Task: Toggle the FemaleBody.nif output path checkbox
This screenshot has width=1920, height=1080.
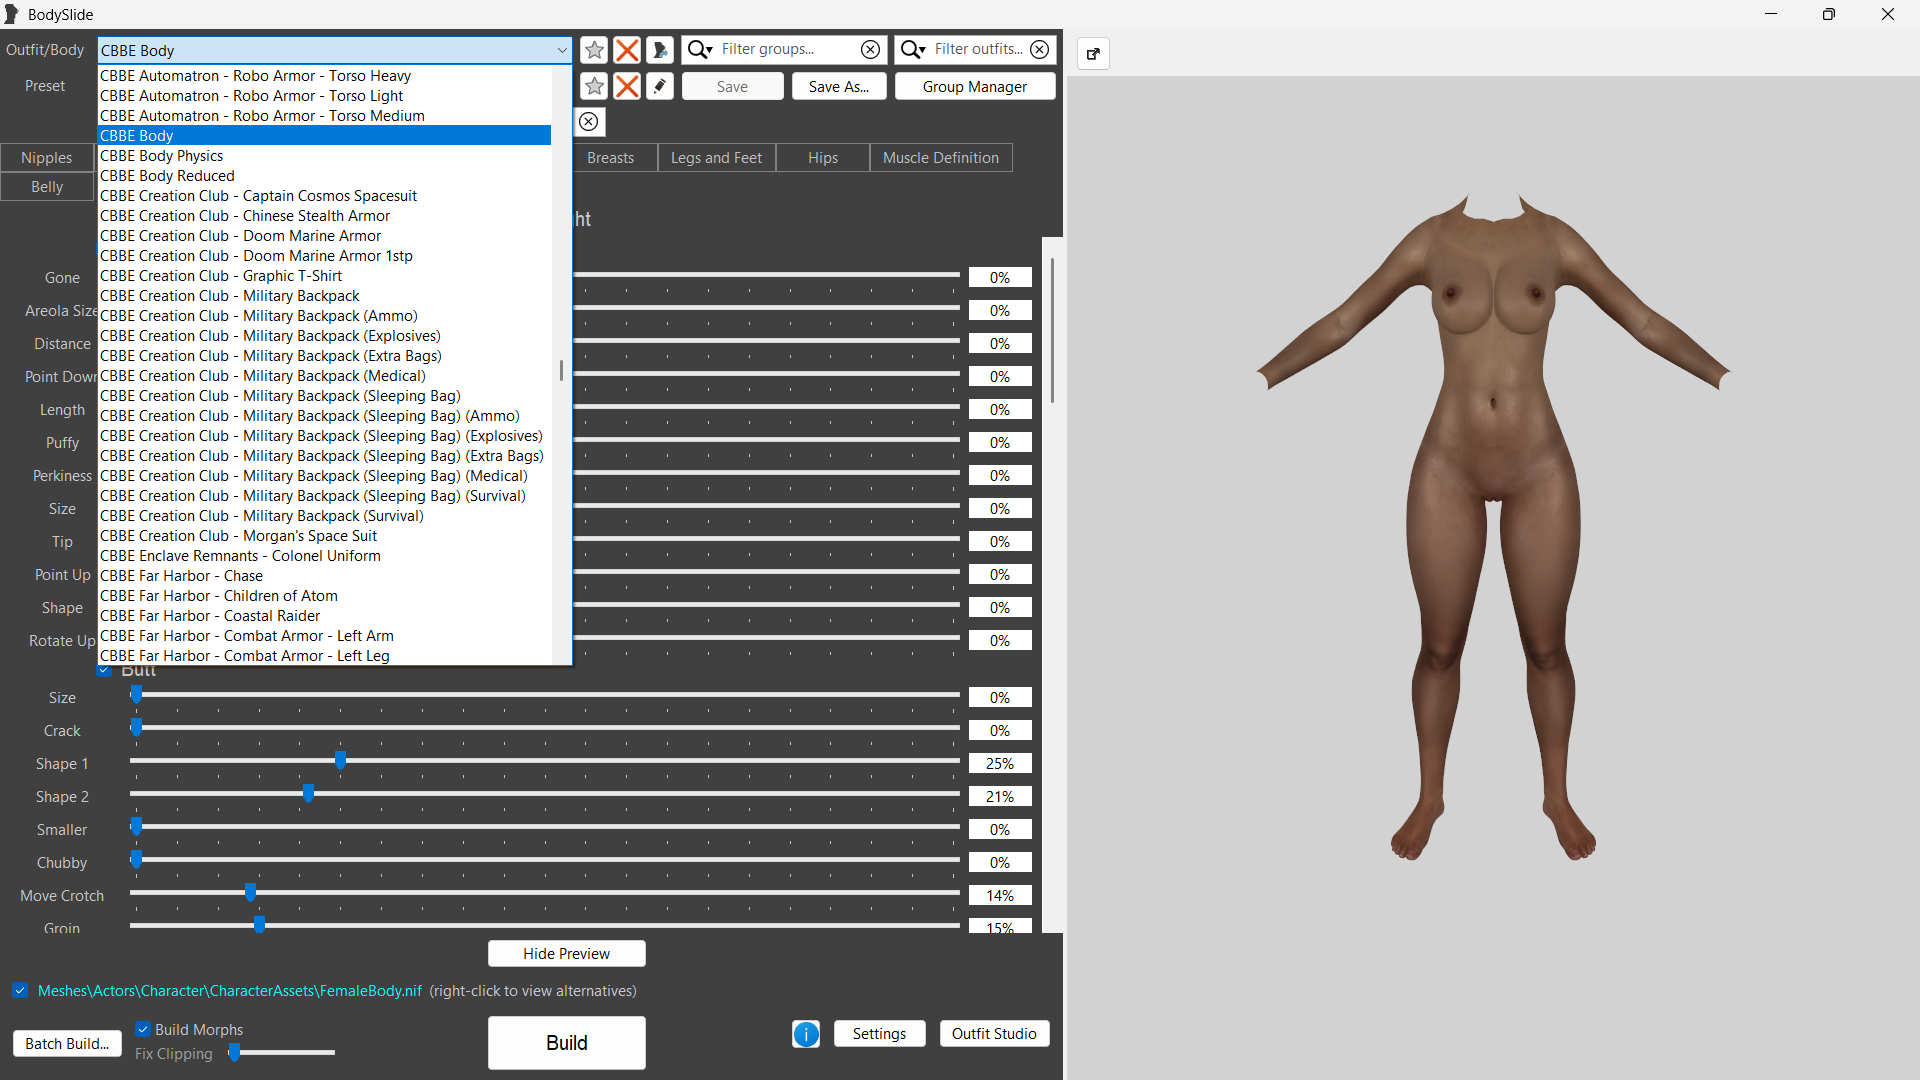Action: pos(20,990)
